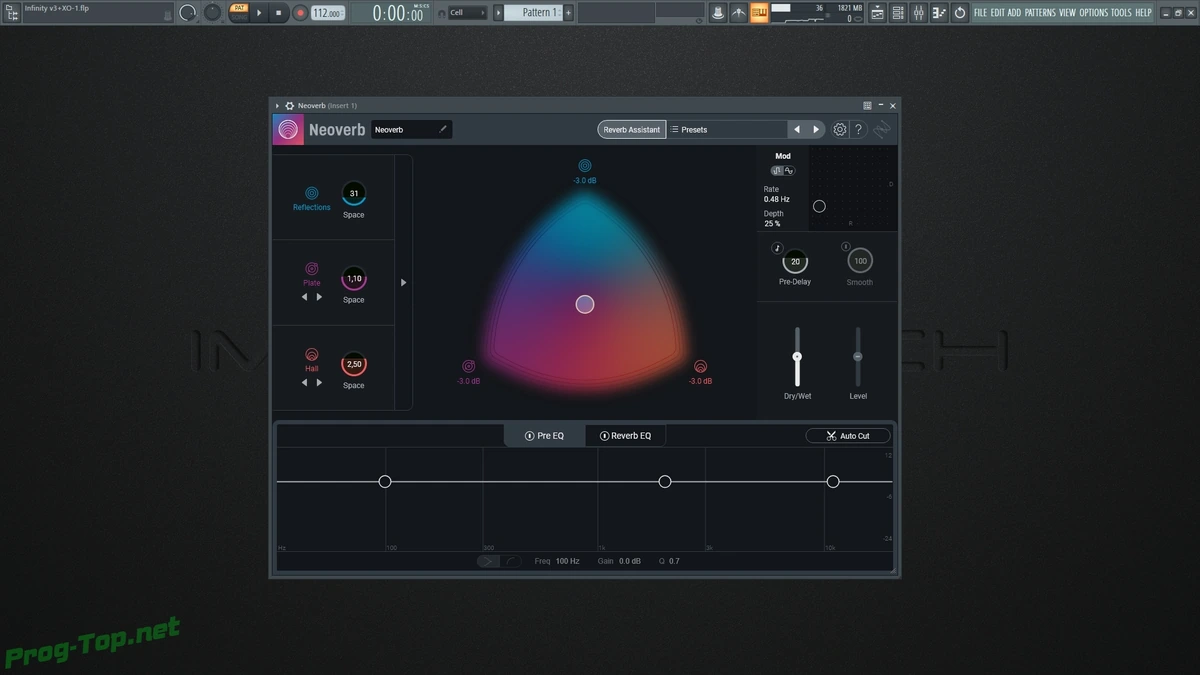Select previous Hall type arrow
Image resolution: width=1200 pixels, height=675 pixels.
305,383
